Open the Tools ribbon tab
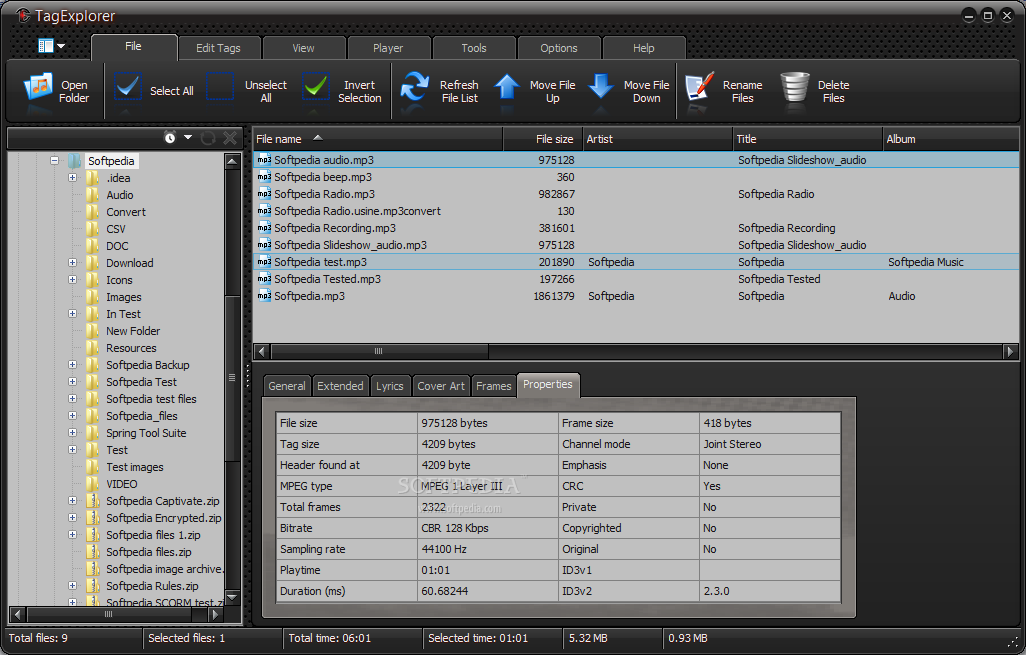 coord(474,48)
